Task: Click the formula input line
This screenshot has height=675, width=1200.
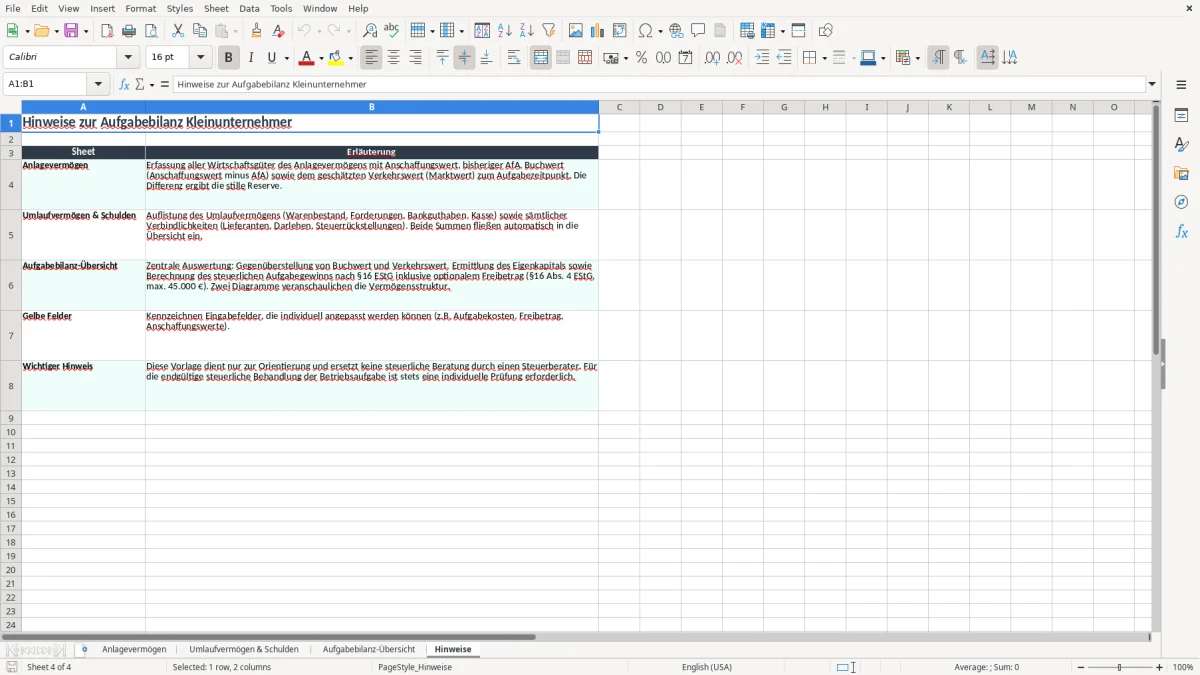Action: tap(659, 84)
